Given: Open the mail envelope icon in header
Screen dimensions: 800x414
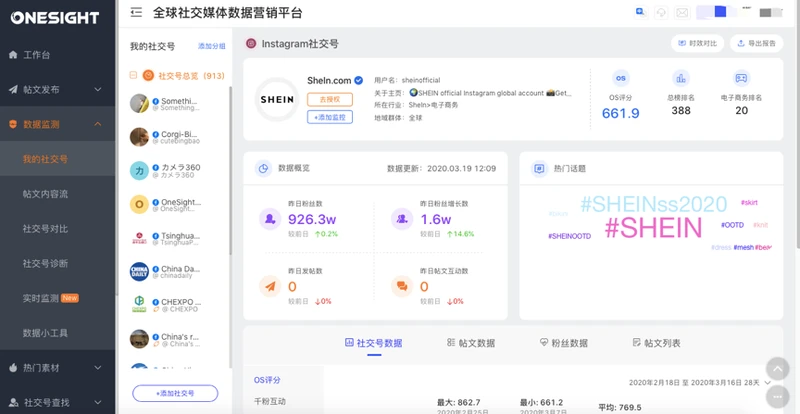Looking at the screenshot, I should point(682,13).
